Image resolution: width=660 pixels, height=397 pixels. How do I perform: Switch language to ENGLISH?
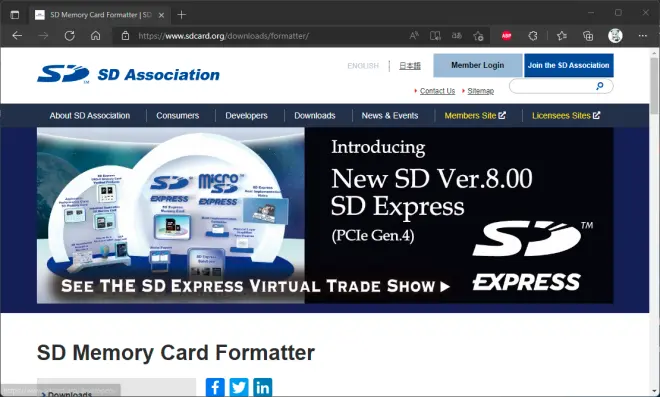pyautogui.click(x=363, y=66)
